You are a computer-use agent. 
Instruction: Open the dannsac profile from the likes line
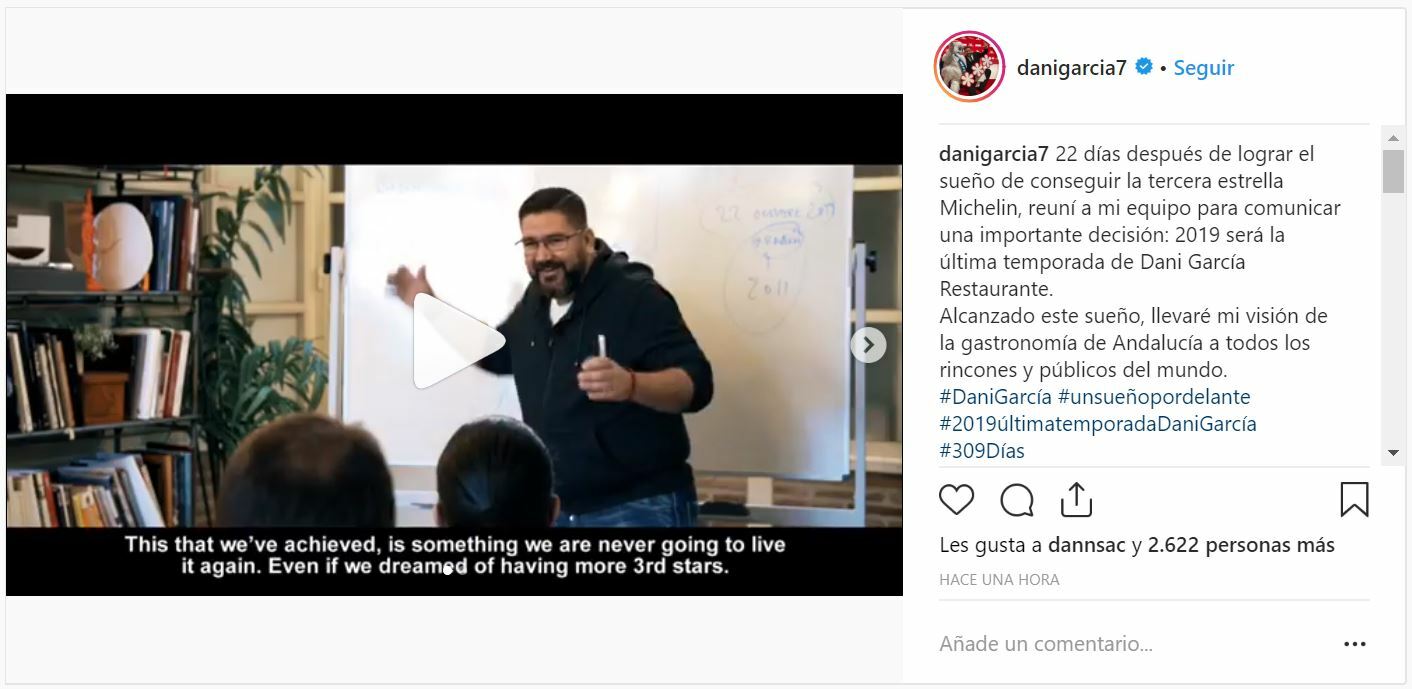click(1085, 545)
